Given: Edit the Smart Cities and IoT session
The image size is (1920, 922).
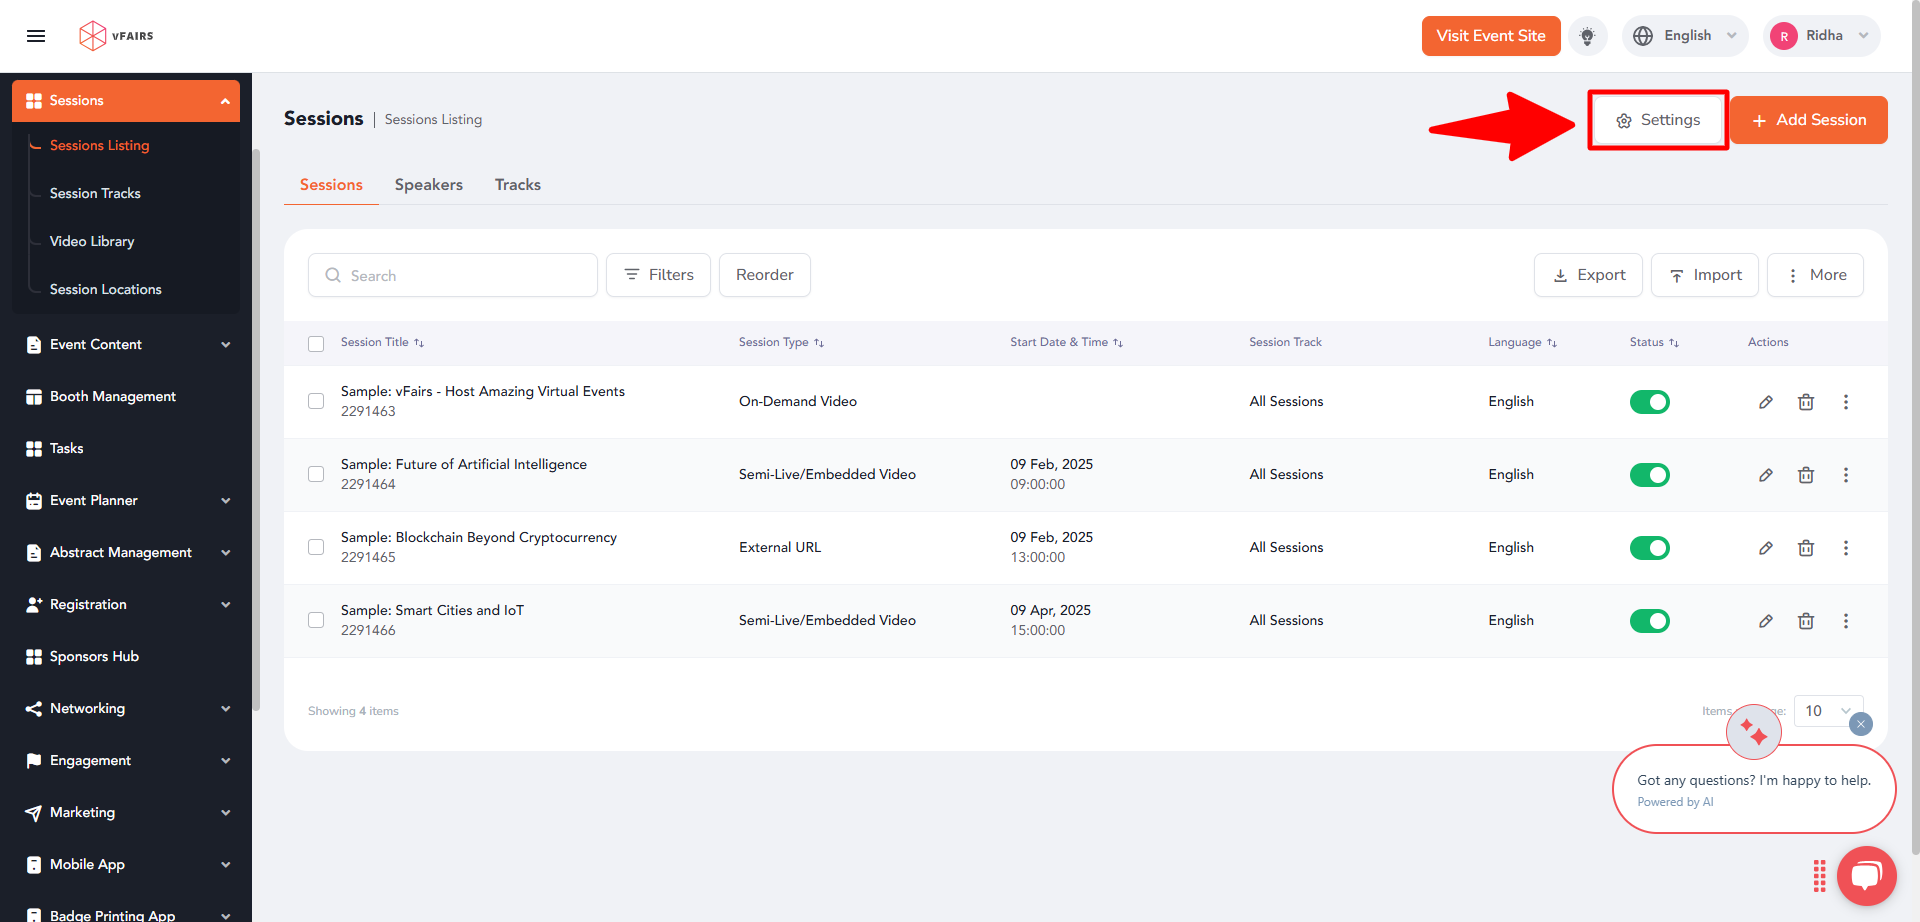Looking at the screenshot, I should click(x=1765, y=620).
